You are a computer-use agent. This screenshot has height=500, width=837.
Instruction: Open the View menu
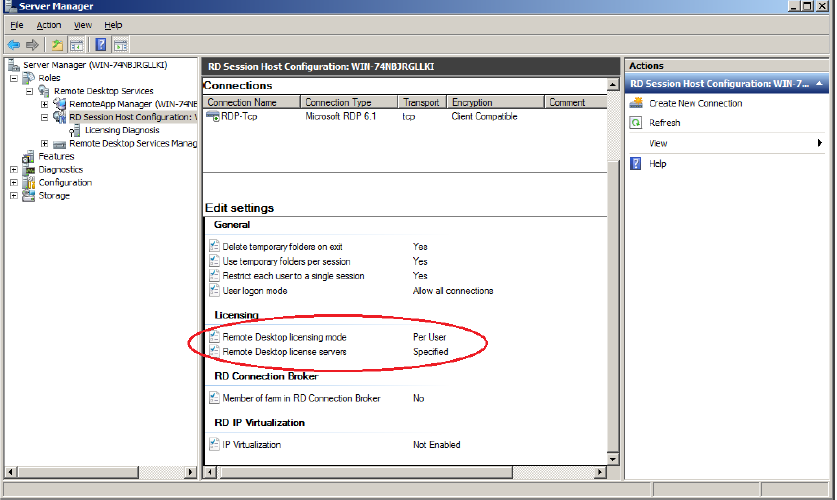point(83,25)
